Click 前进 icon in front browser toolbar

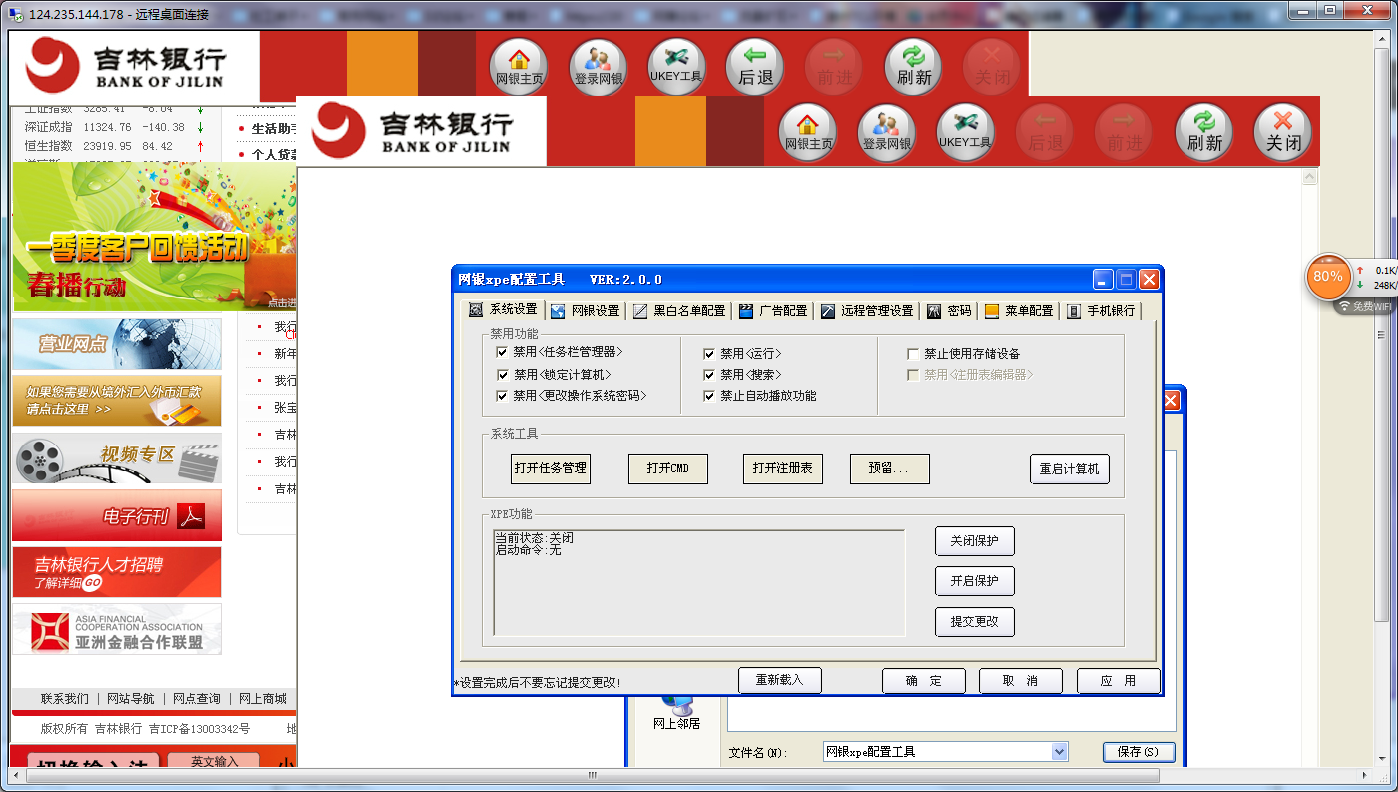coord(1124,132)
